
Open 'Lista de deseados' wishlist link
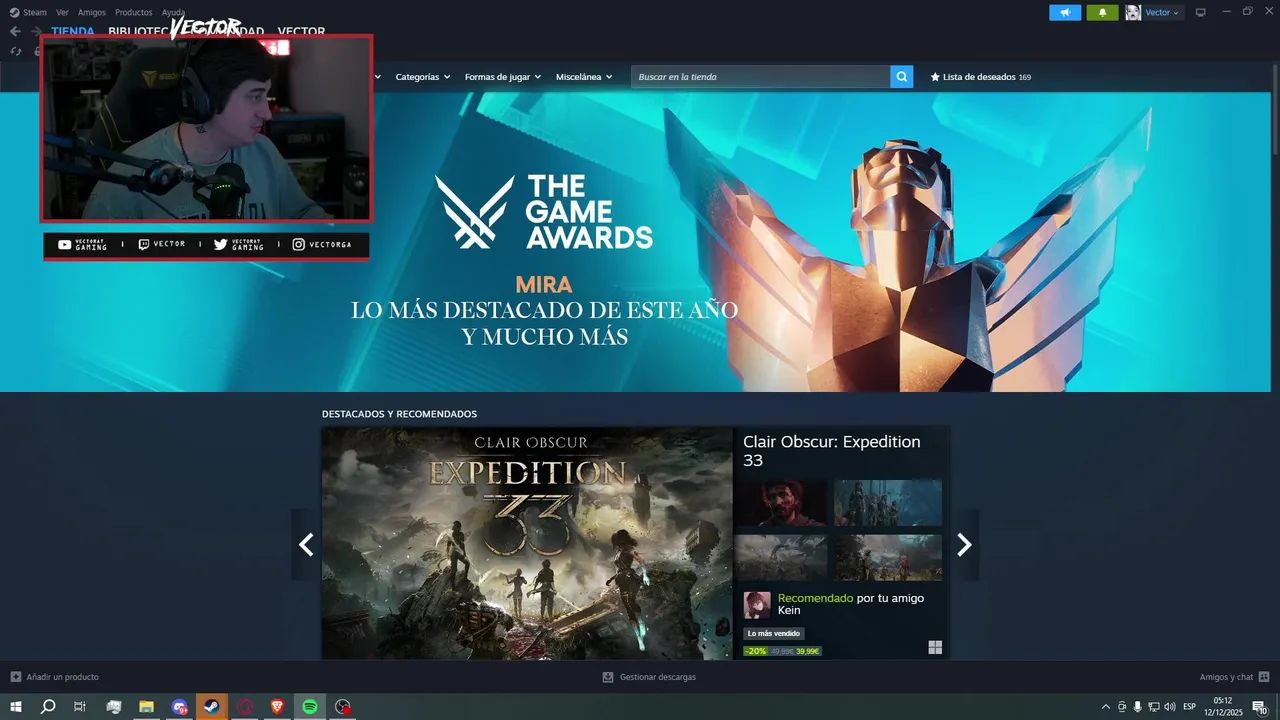click(x=981, y=77)
